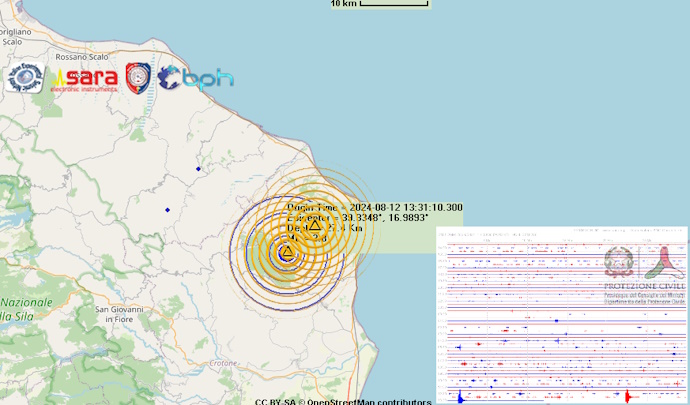The width and height of the screenshot is (690, 405).
Task: Click the blue waveform burst at seismogram bottom-left
Action: [x=459, y=396]
